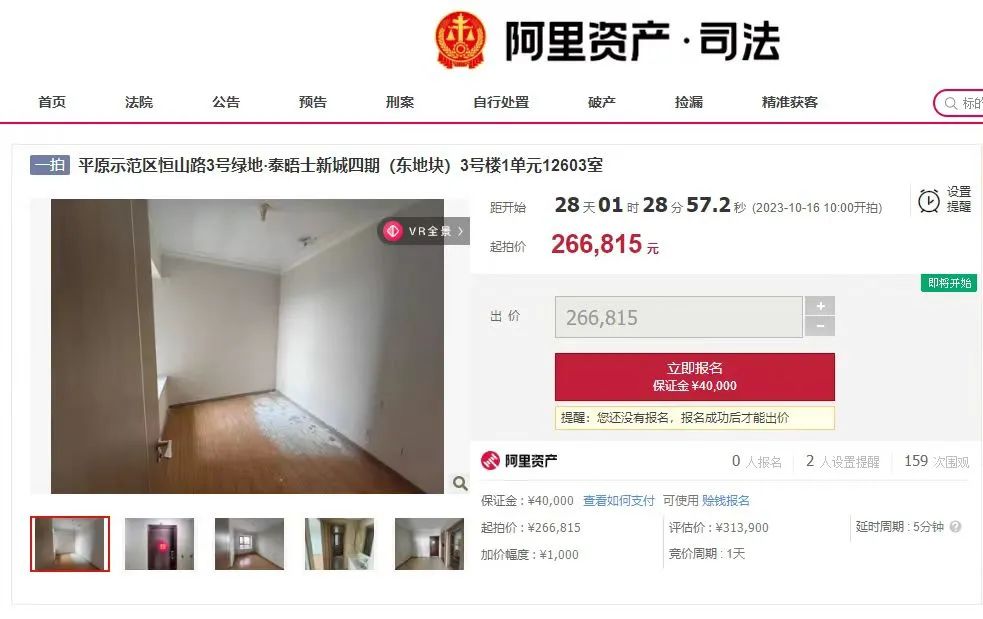Click the alarm clock 设置提醒 icon
Image resolution: width=983 pixels, height=619 pixels.
[x=928, y=200]
